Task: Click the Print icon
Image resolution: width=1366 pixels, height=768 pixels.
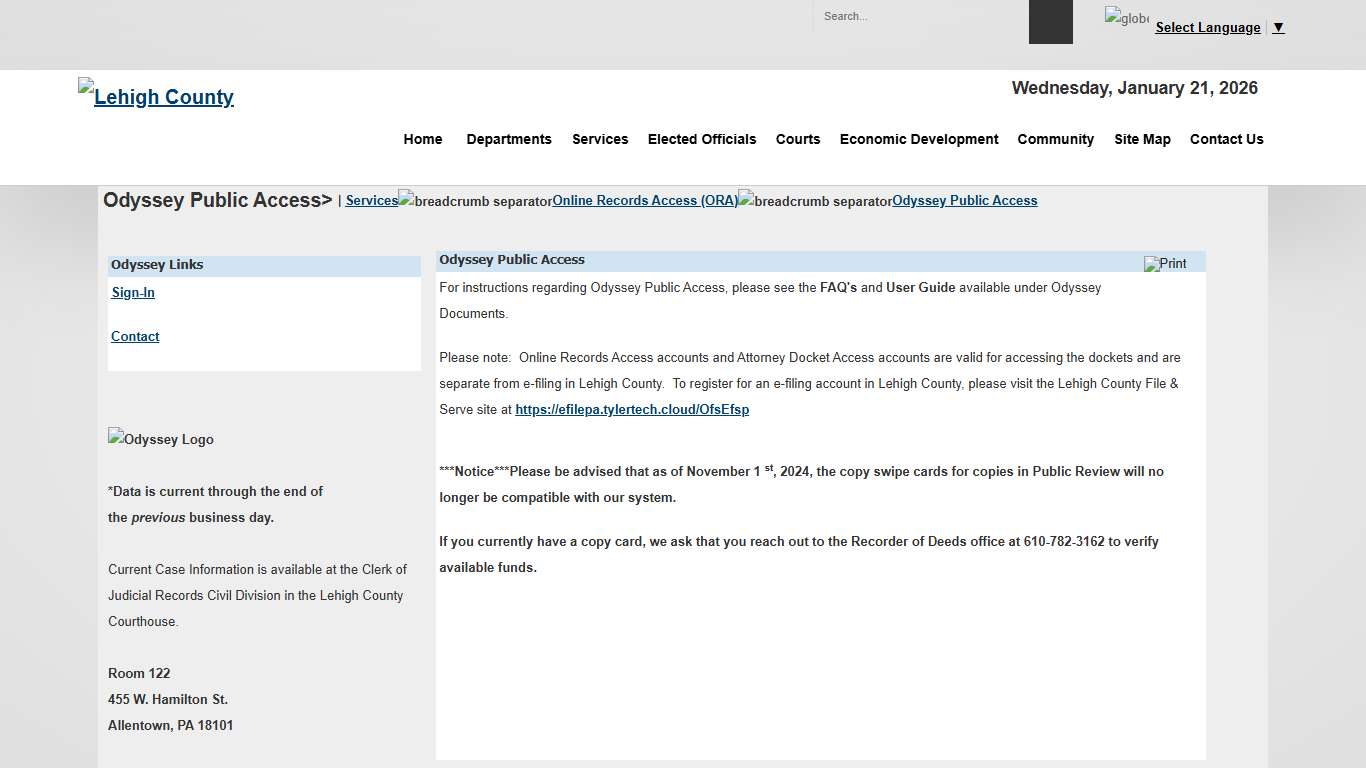Action: point(1165,264)
